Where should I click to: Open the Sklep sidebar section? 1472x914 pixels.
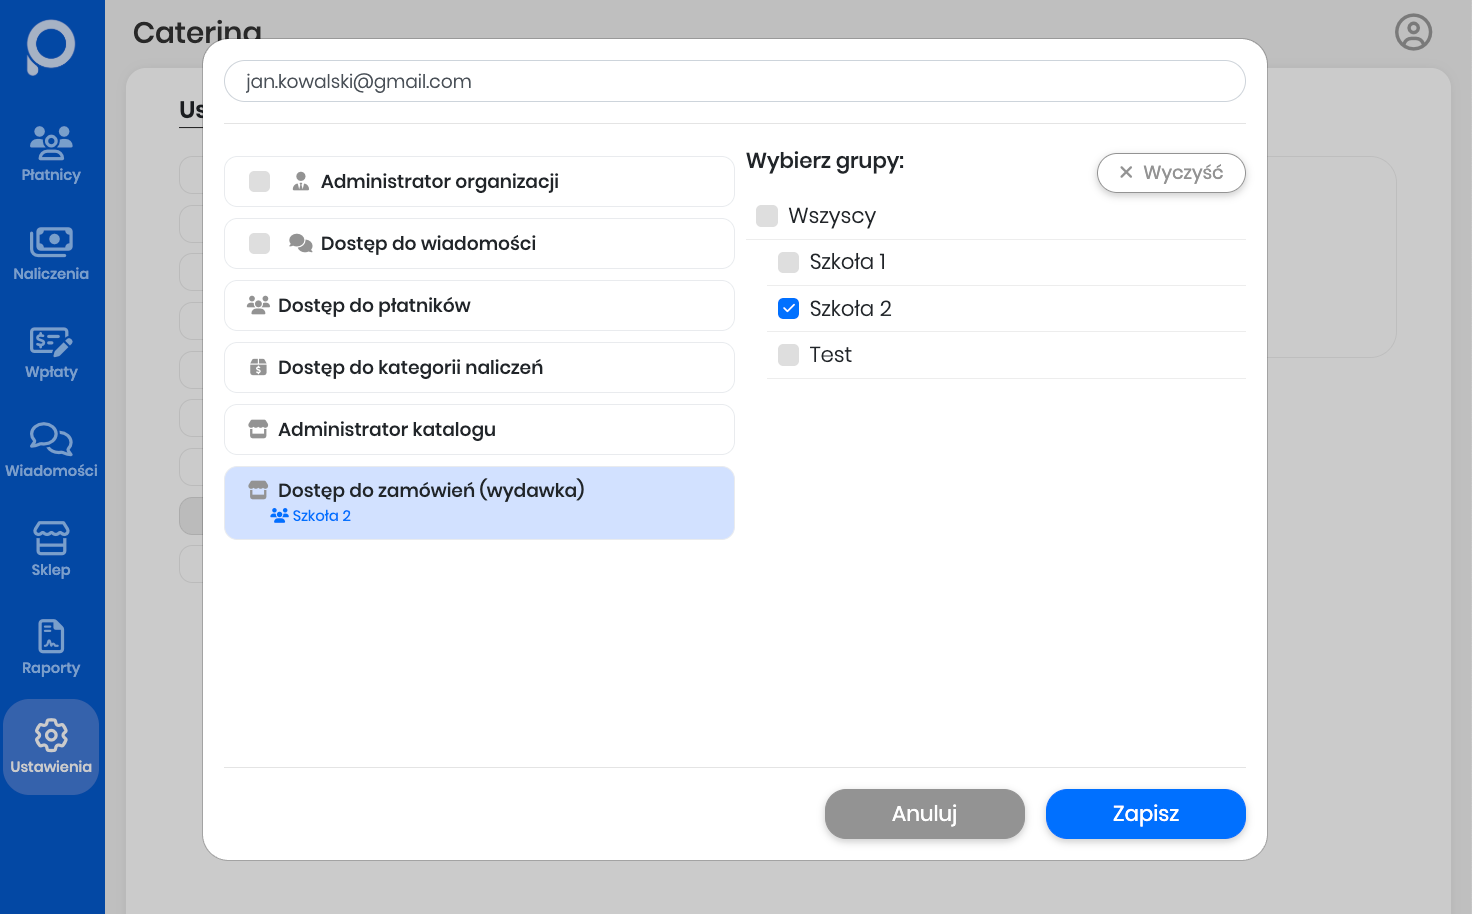tap(51, 549)
